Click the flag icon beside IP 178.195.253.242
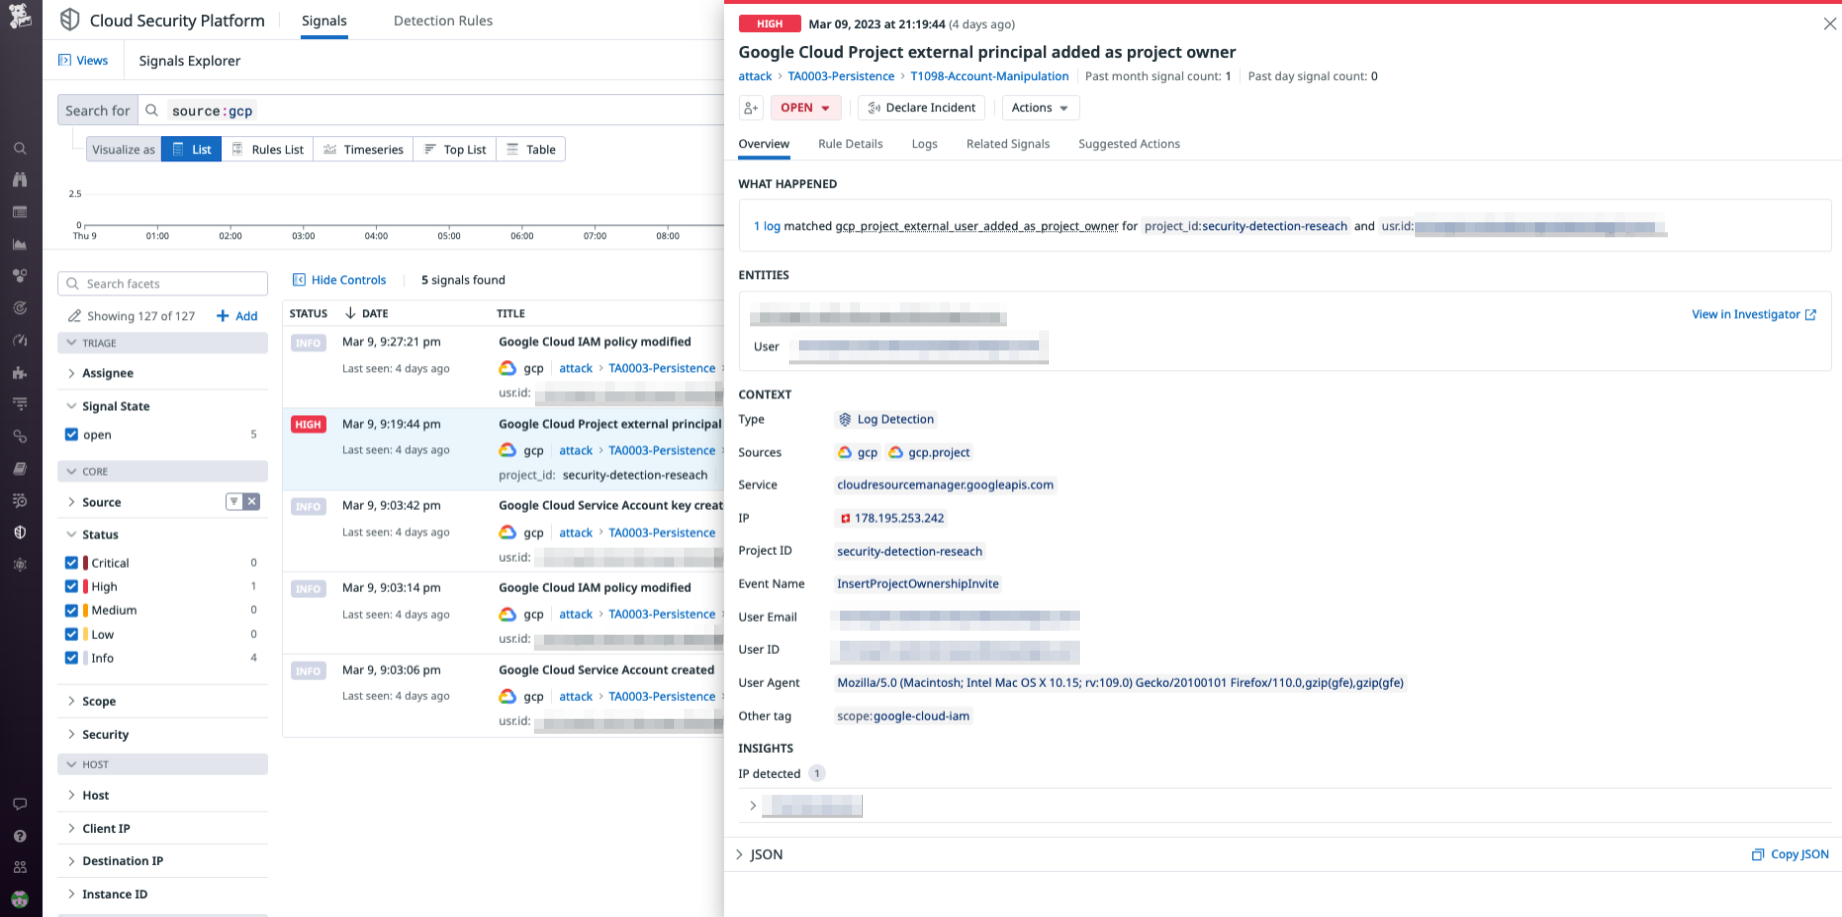 845,518
